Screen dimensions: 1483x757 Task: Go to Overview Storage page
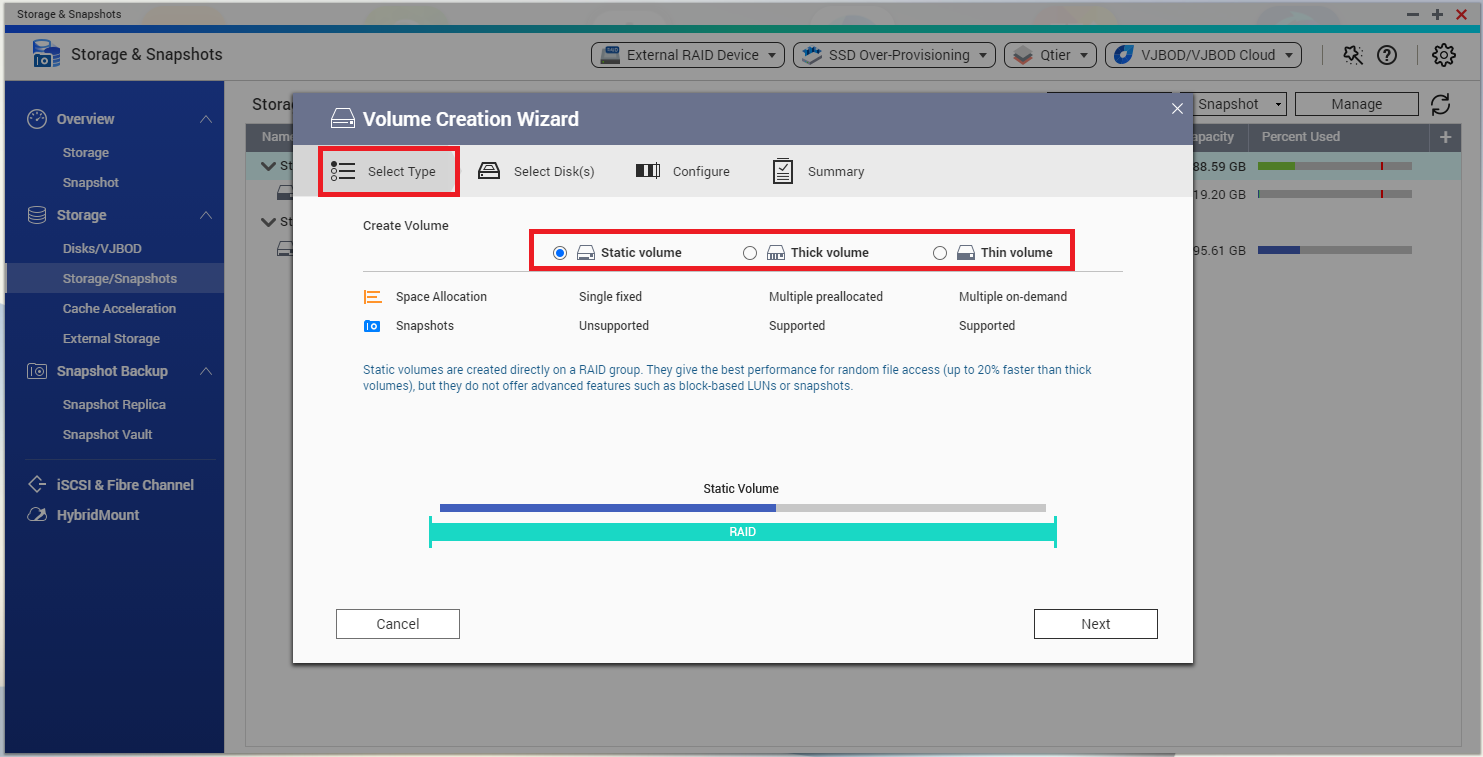(85, 153)
